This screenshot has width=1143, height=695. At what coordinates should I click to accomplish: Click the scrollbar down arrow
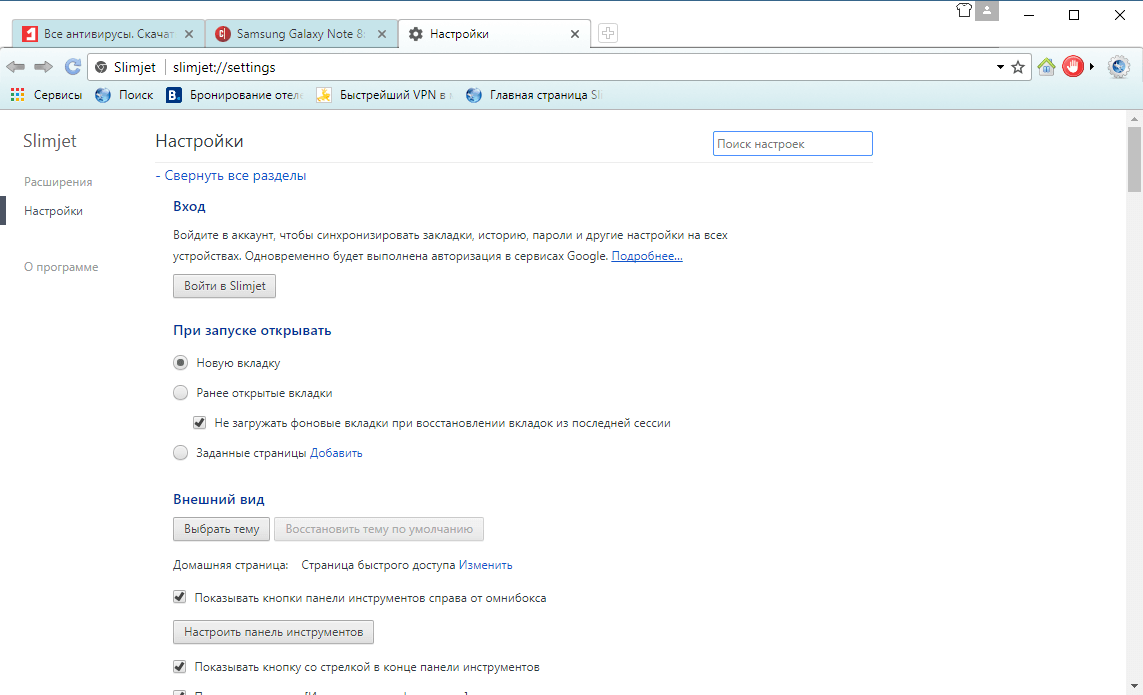pyautogui.click(x=1134, y=686)
